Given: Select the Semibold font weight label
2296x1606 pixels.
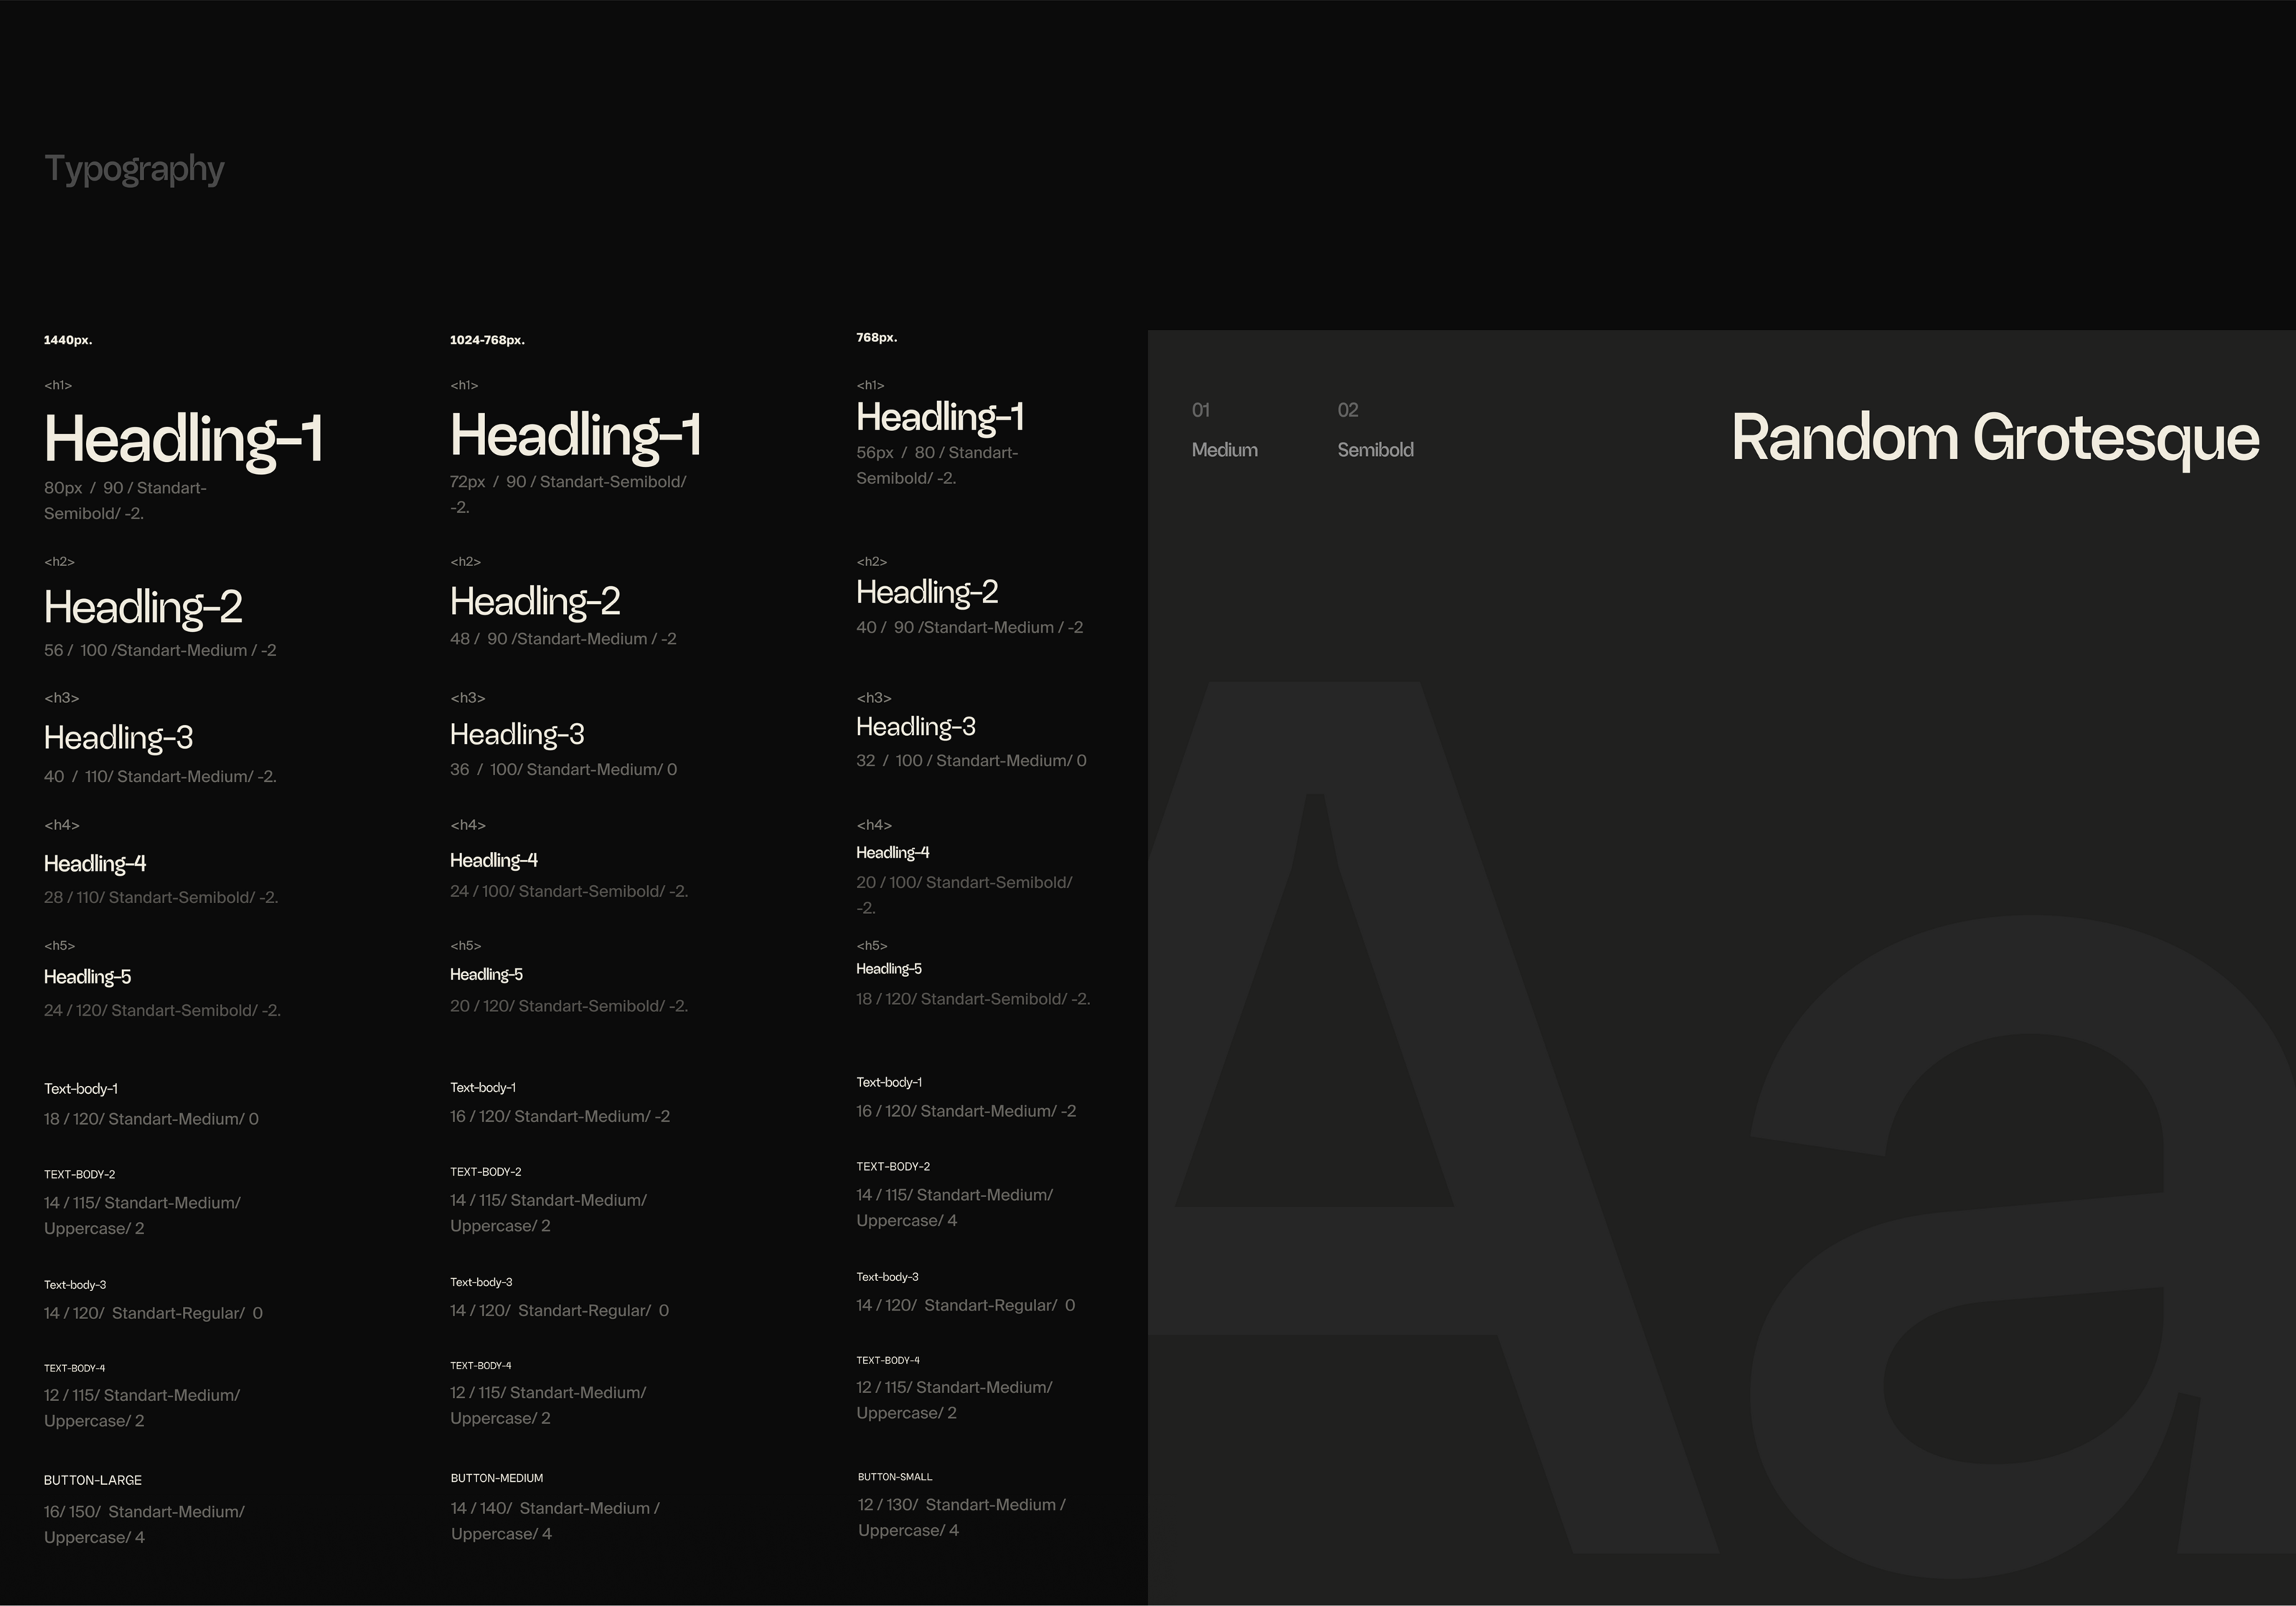Looking at the screenshot, I should pyautogui.click(x=1375, y=450).
